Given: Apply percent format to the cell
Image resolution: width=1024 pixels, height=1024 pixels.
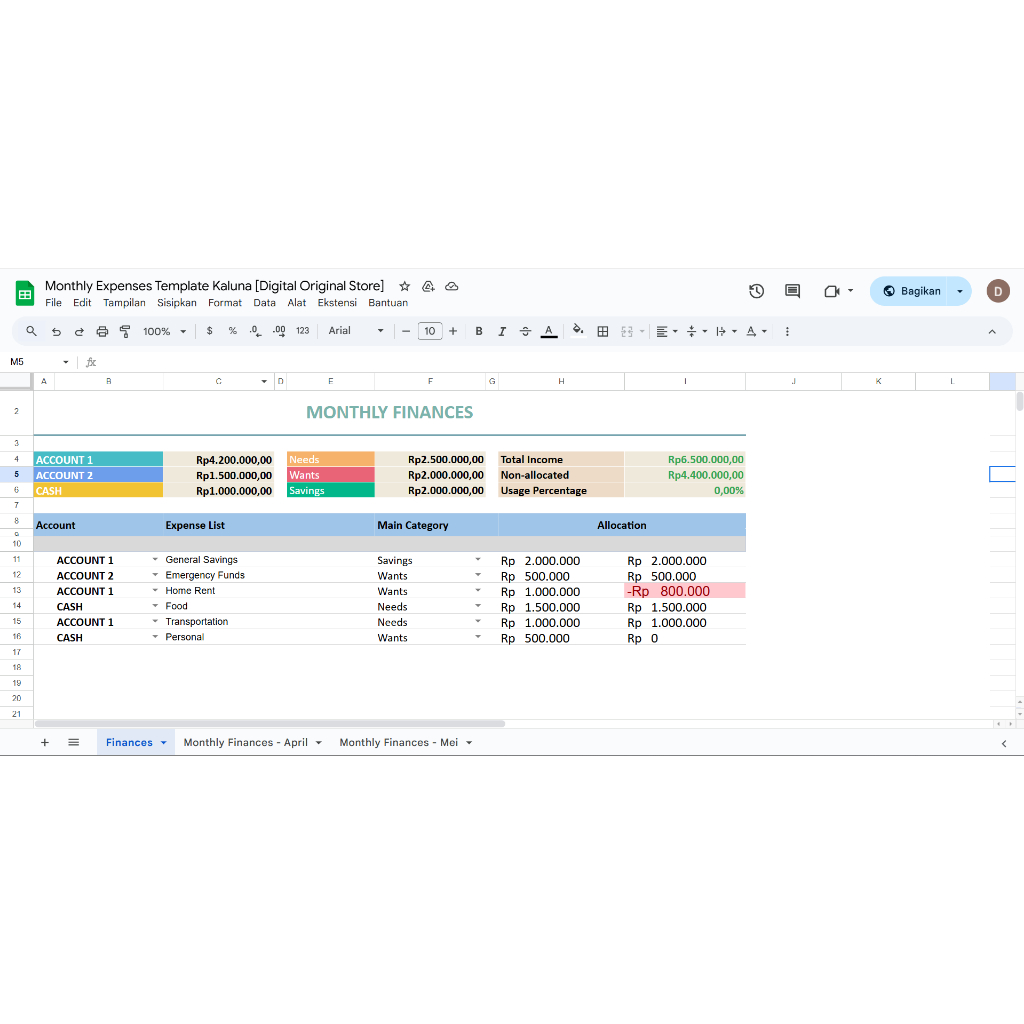Looking at the screenshot, I should point(231,331).
